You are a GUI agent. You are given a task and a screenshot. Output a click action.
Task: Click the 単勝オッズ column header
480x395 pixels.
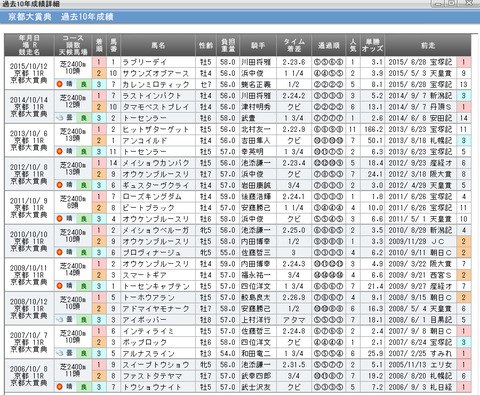click(x=372, y=45)
